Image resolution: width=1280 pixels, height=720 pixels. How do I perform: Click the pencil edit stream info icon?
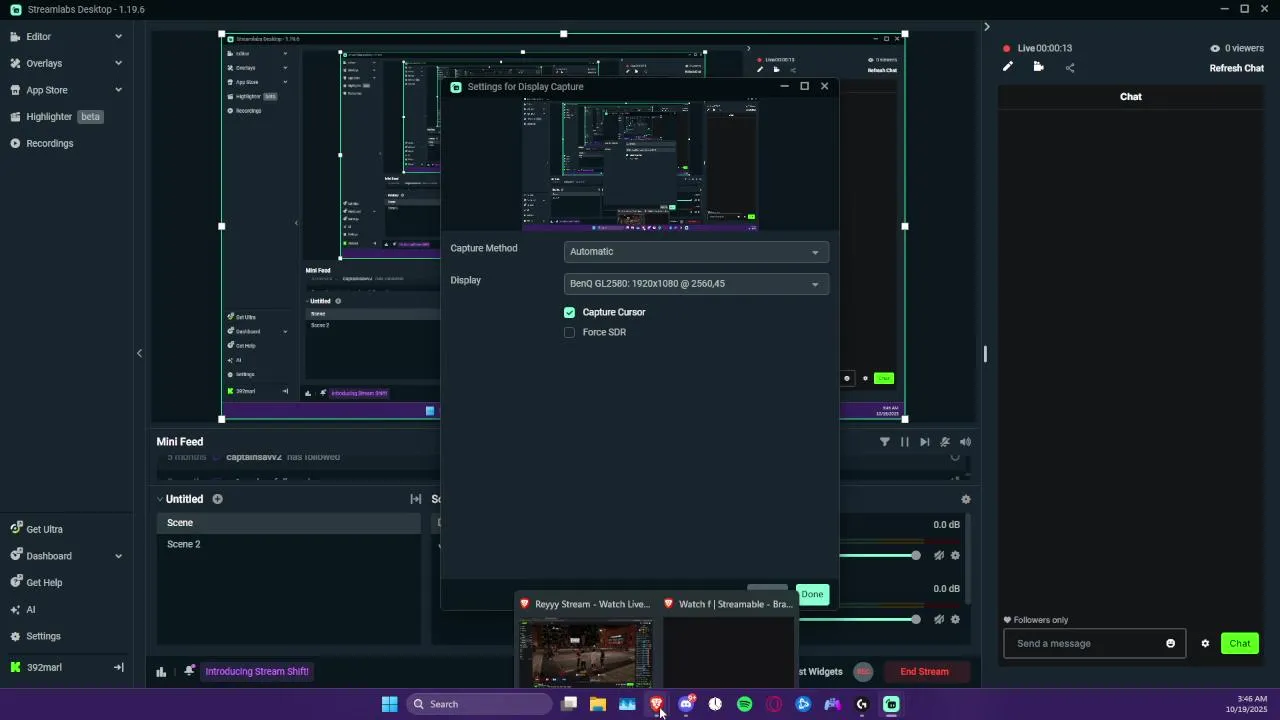pyautogui.click(x=1008, y=67)
